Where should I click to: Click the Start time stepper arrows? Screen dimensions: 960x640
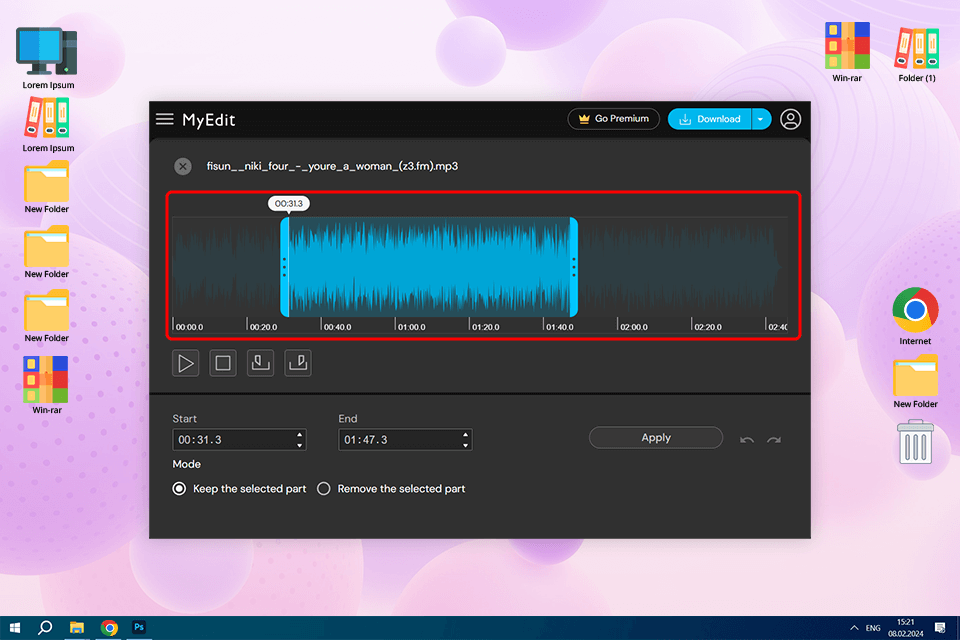[x=299, y=440]
